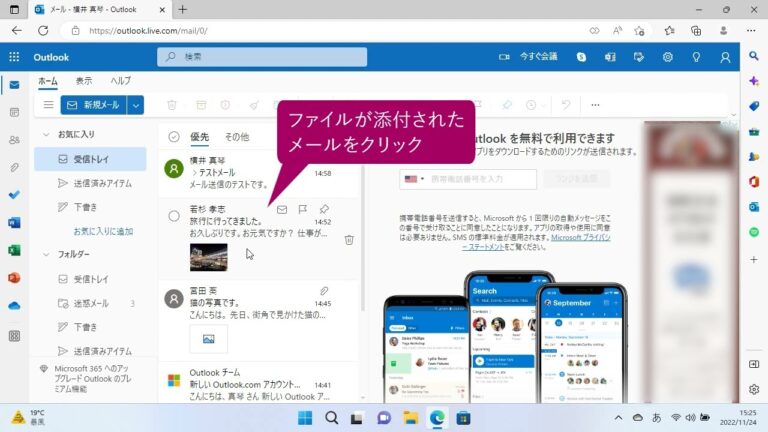Click お気に入りに追加 link
The height and width of the screenshot is (432, 768).
[x=103, y=231]
